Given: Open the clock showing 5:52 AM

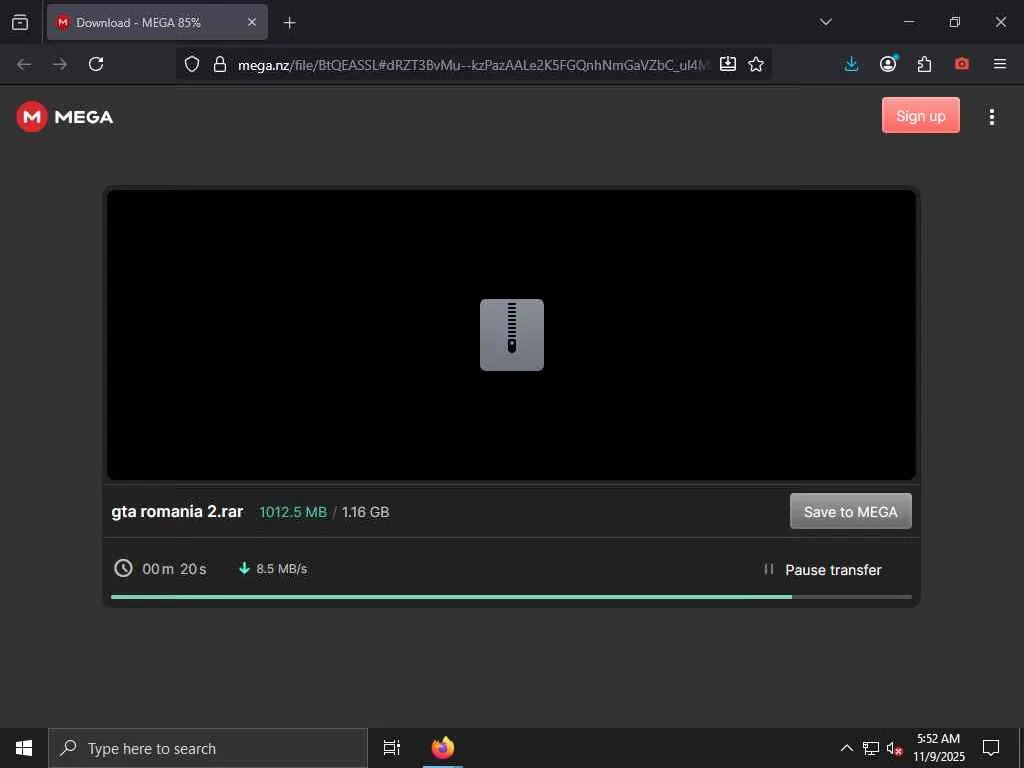Looking at the screenshot, I should point(938,748).
